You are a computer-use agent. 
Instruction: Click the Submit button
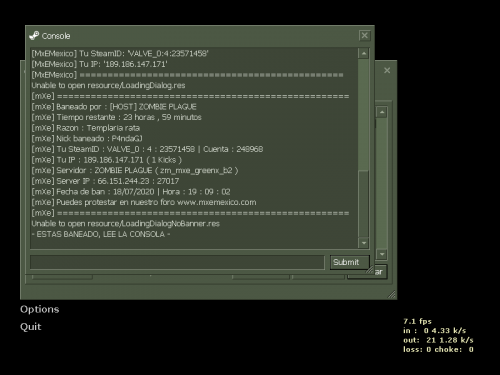[350, 262]
